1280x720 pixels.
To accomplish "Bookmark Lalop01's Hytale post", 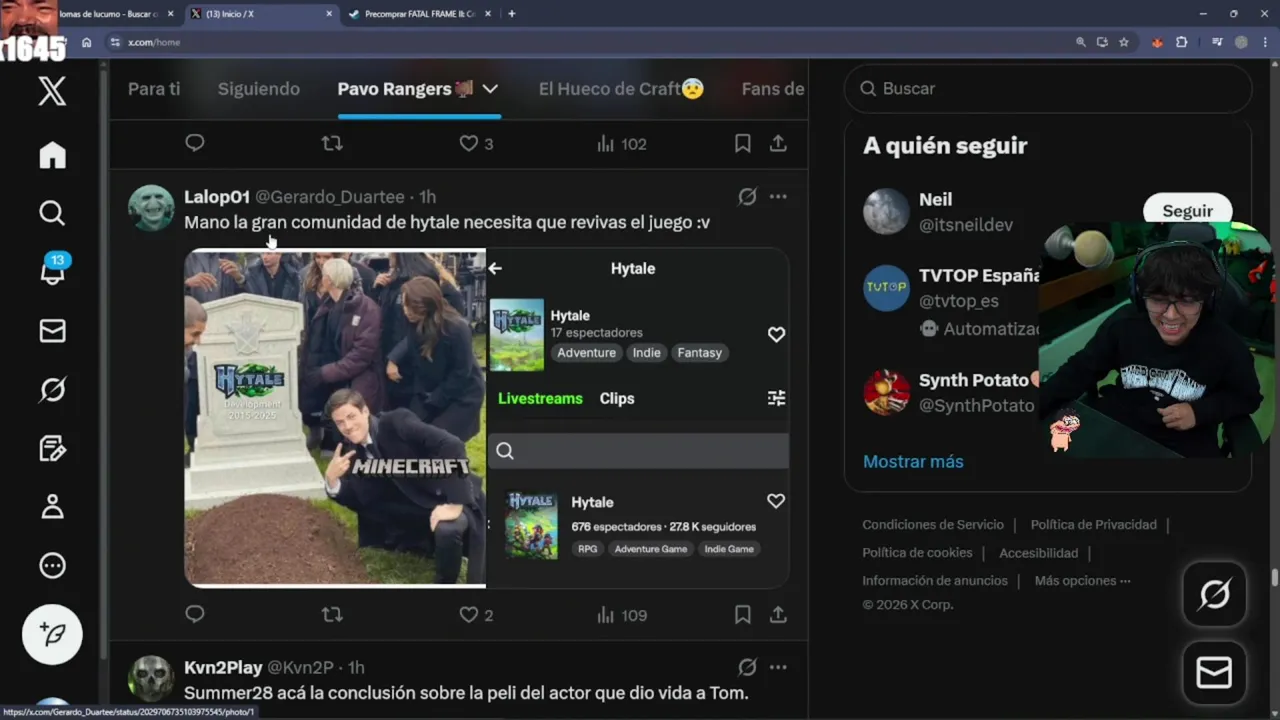I will 742,615.
